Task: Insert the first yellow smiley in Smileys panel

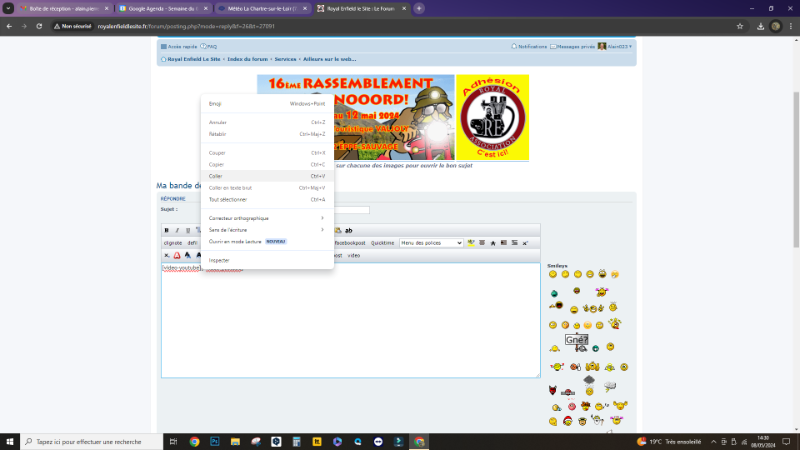Action: [553, 274]
